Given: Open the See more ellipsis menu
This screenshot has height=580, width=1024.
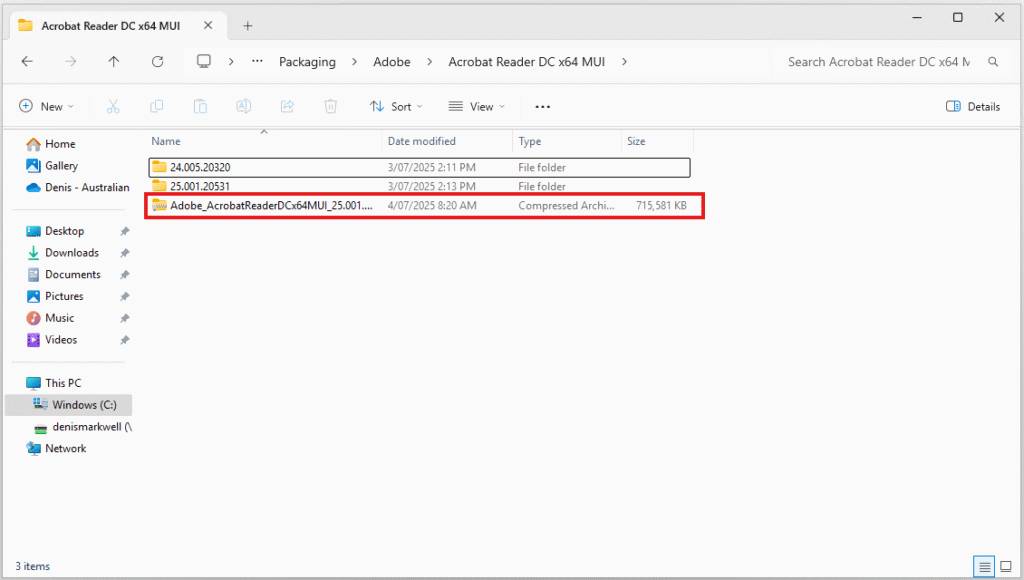Looking at the screenshot, I should (543, 106).
